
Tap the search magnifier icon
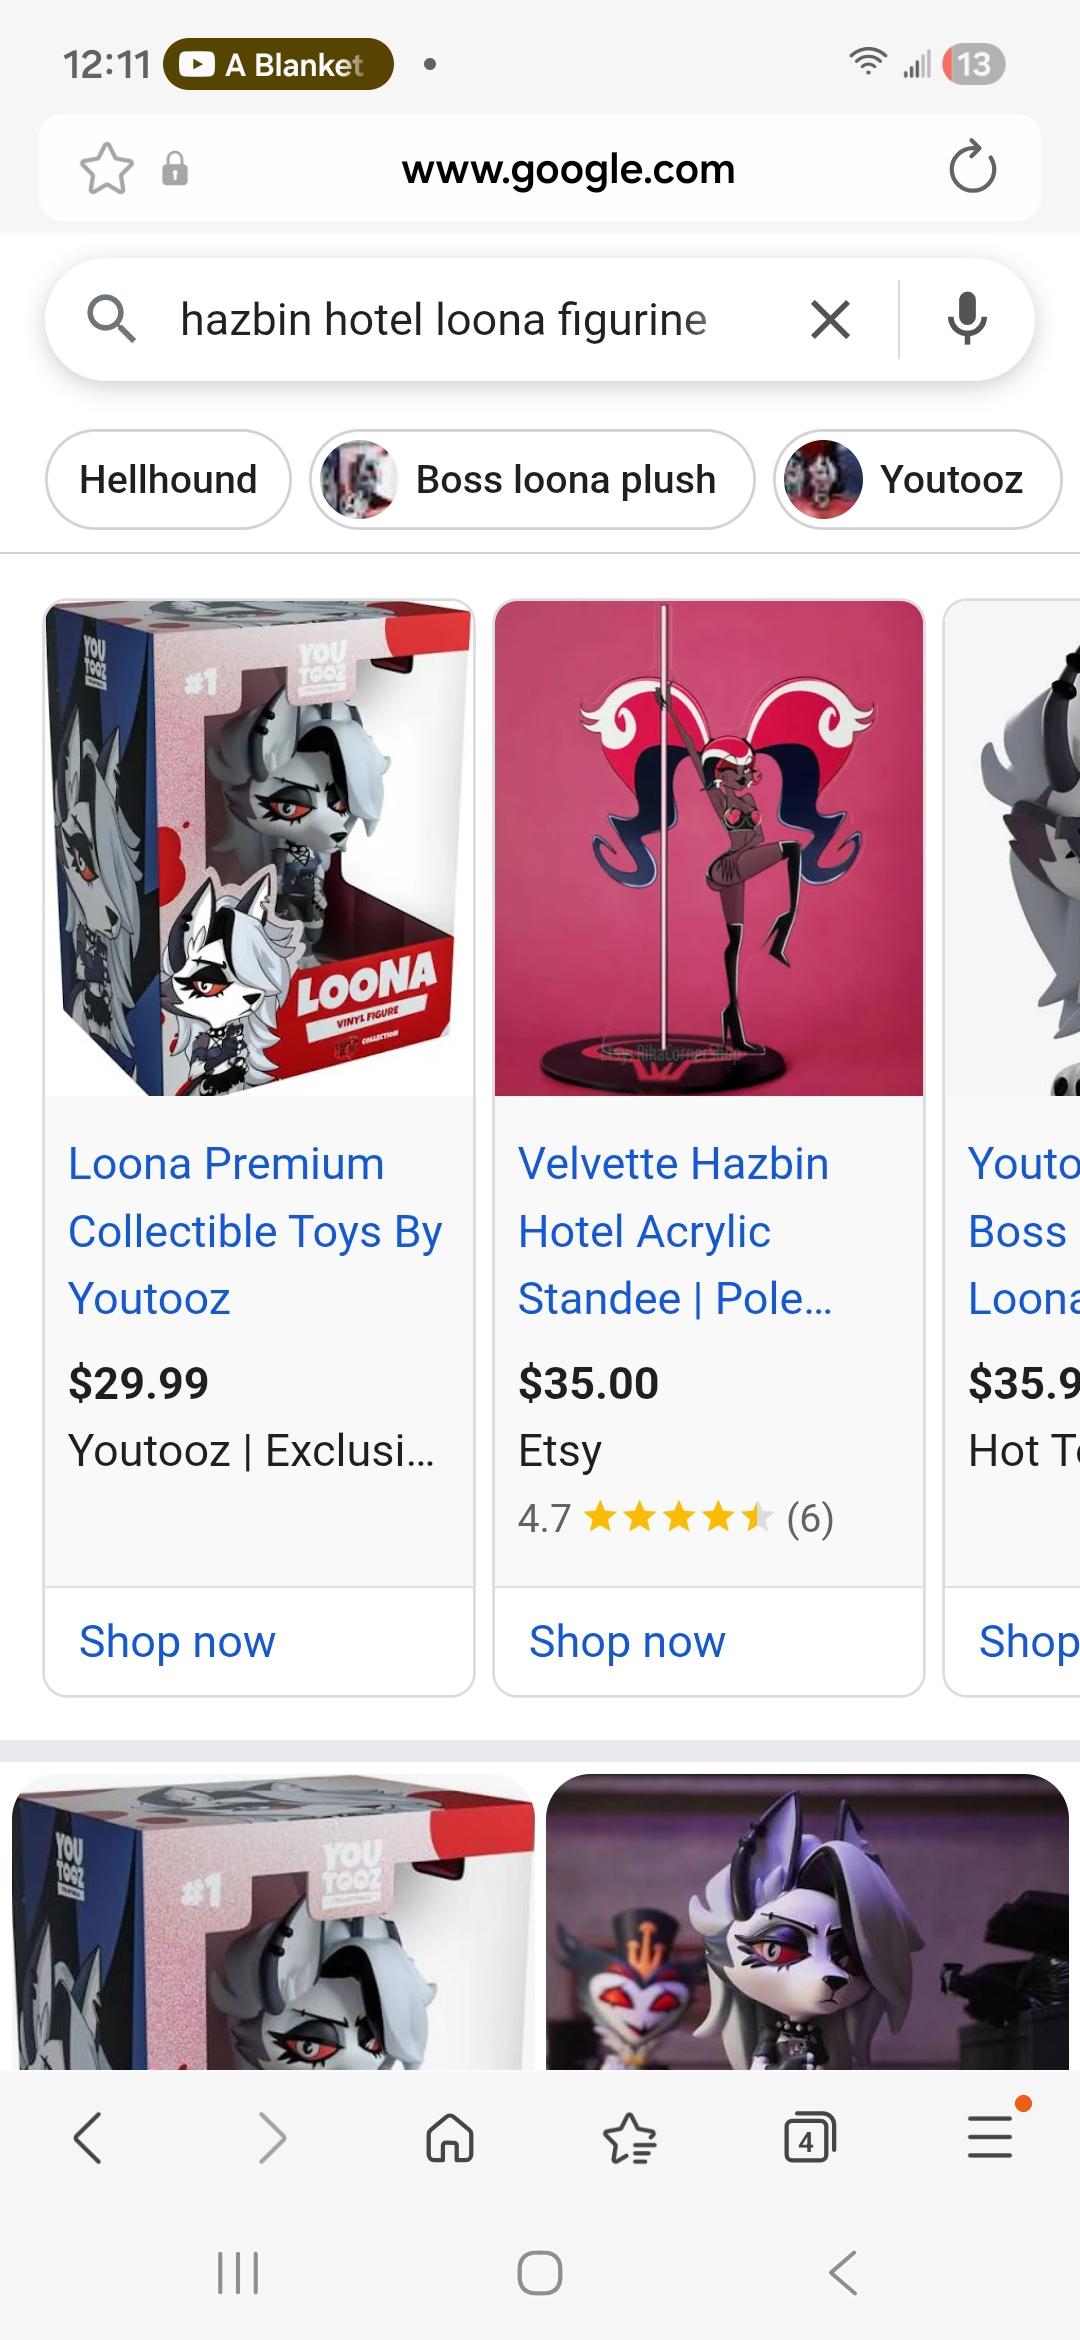coord(110,320)
